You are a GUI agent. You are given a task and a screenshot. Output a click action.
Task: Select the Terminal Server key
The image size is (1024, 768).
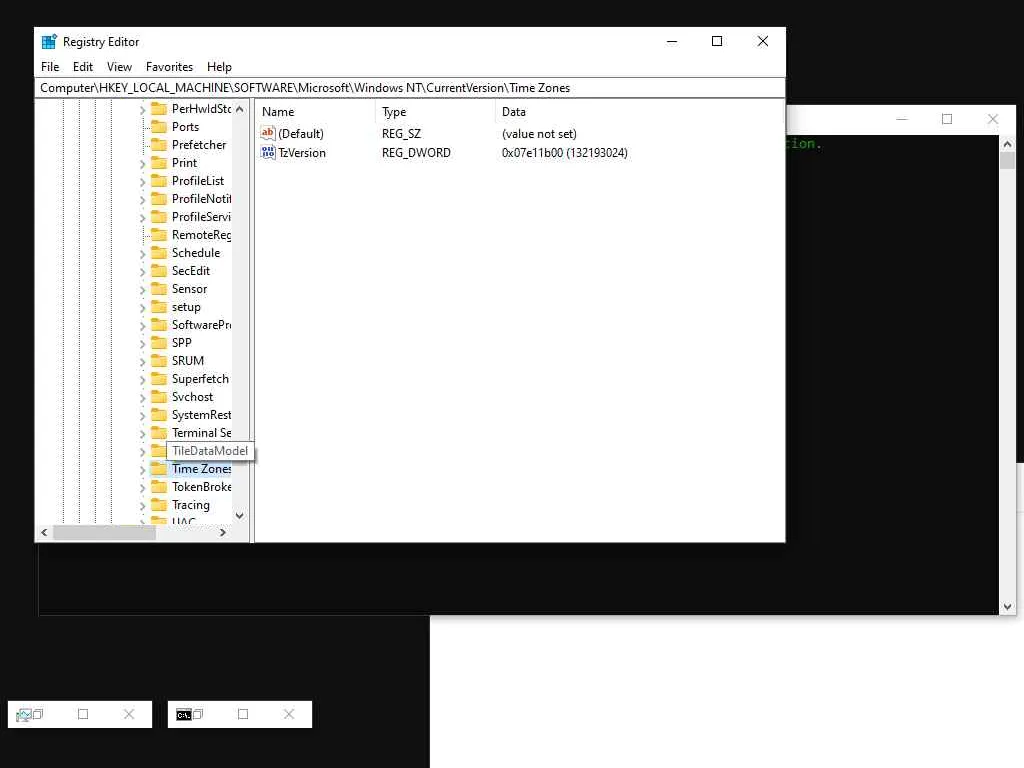[201, 433]
